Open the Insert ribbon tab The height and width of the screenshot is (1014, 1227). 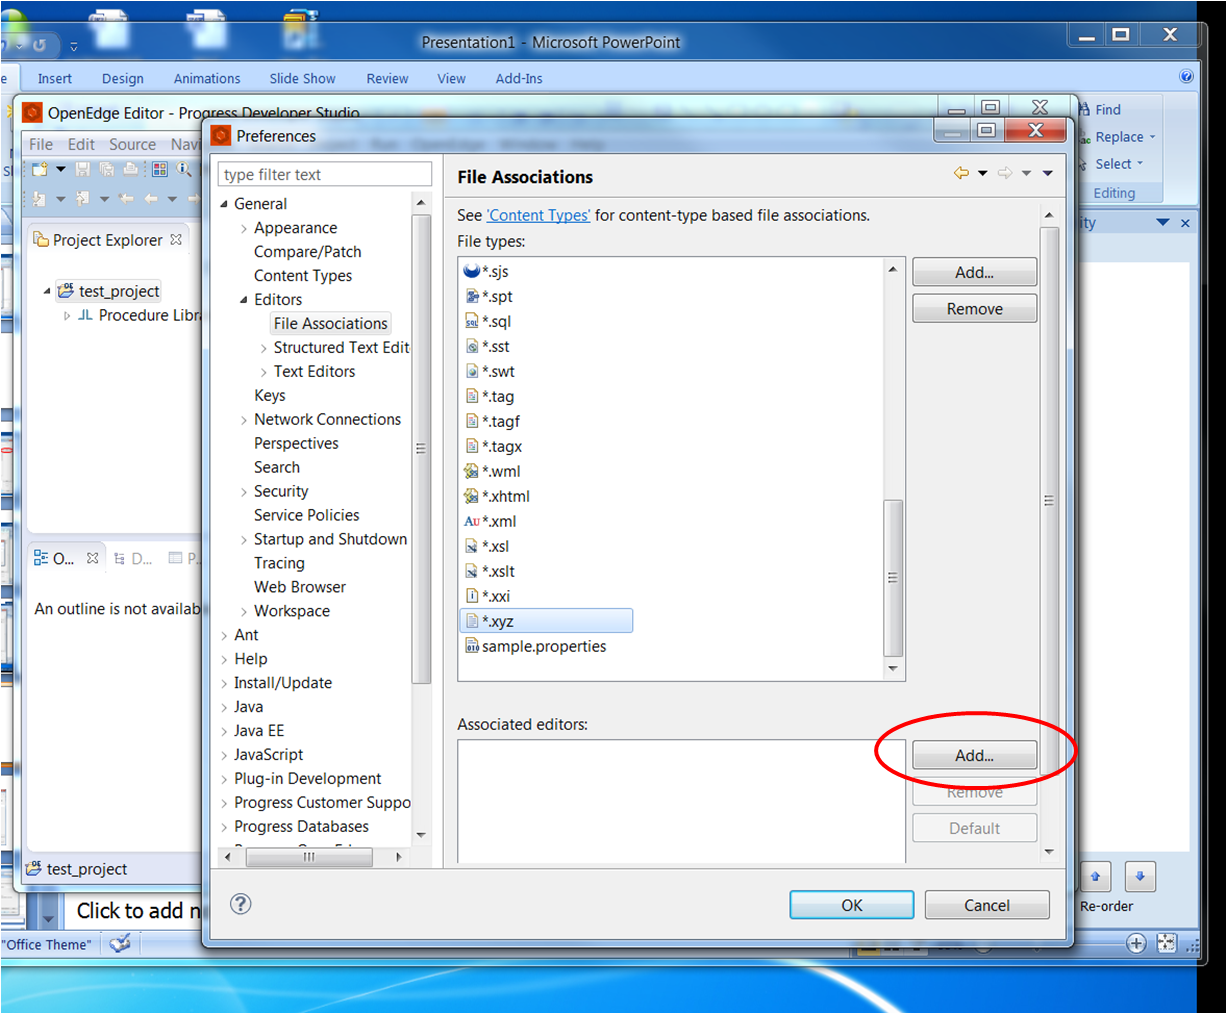[55, 78]
